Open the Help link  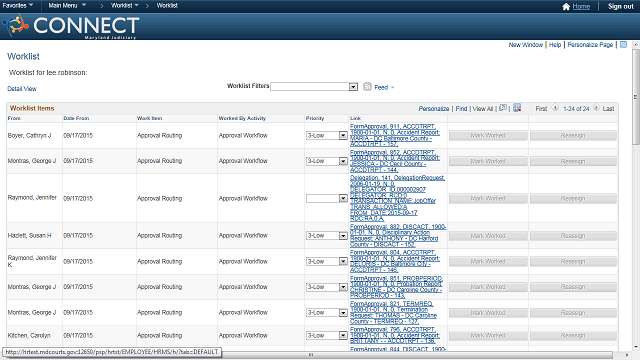(555, 45)
